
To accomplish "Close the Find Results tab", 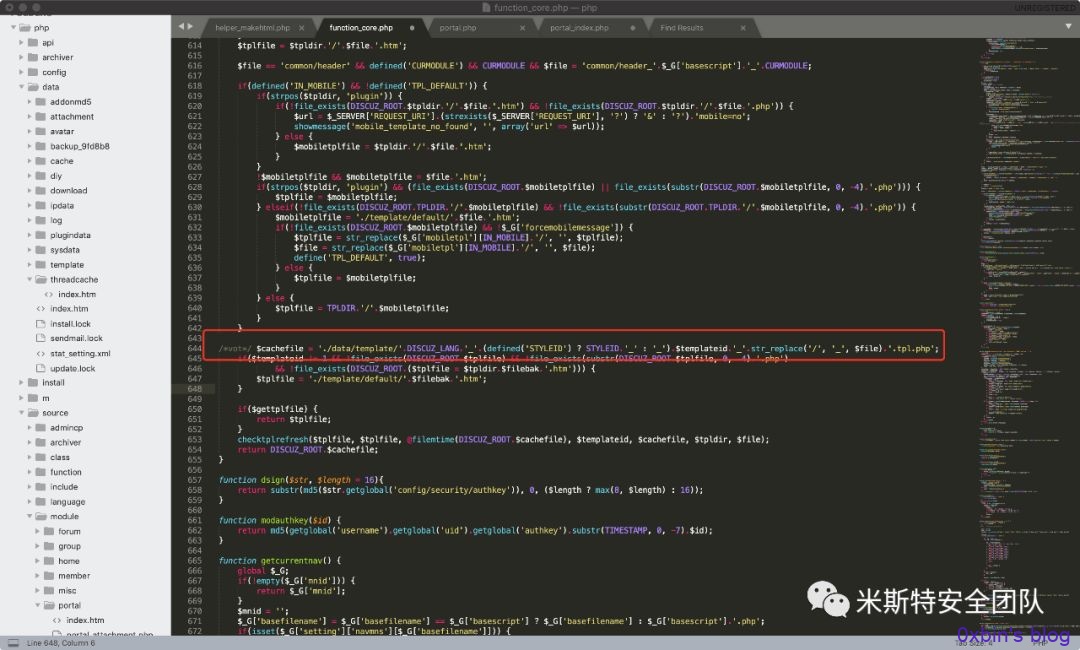I will [x=743, y=28].
